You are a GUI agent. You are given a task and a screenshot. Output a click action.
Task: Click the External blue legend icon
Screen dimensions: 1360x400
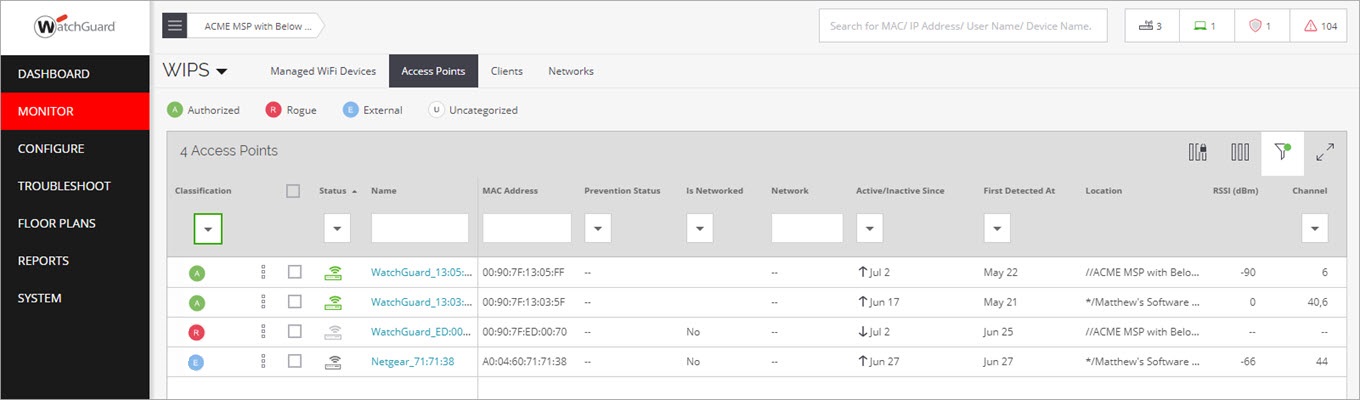[350, 110]
